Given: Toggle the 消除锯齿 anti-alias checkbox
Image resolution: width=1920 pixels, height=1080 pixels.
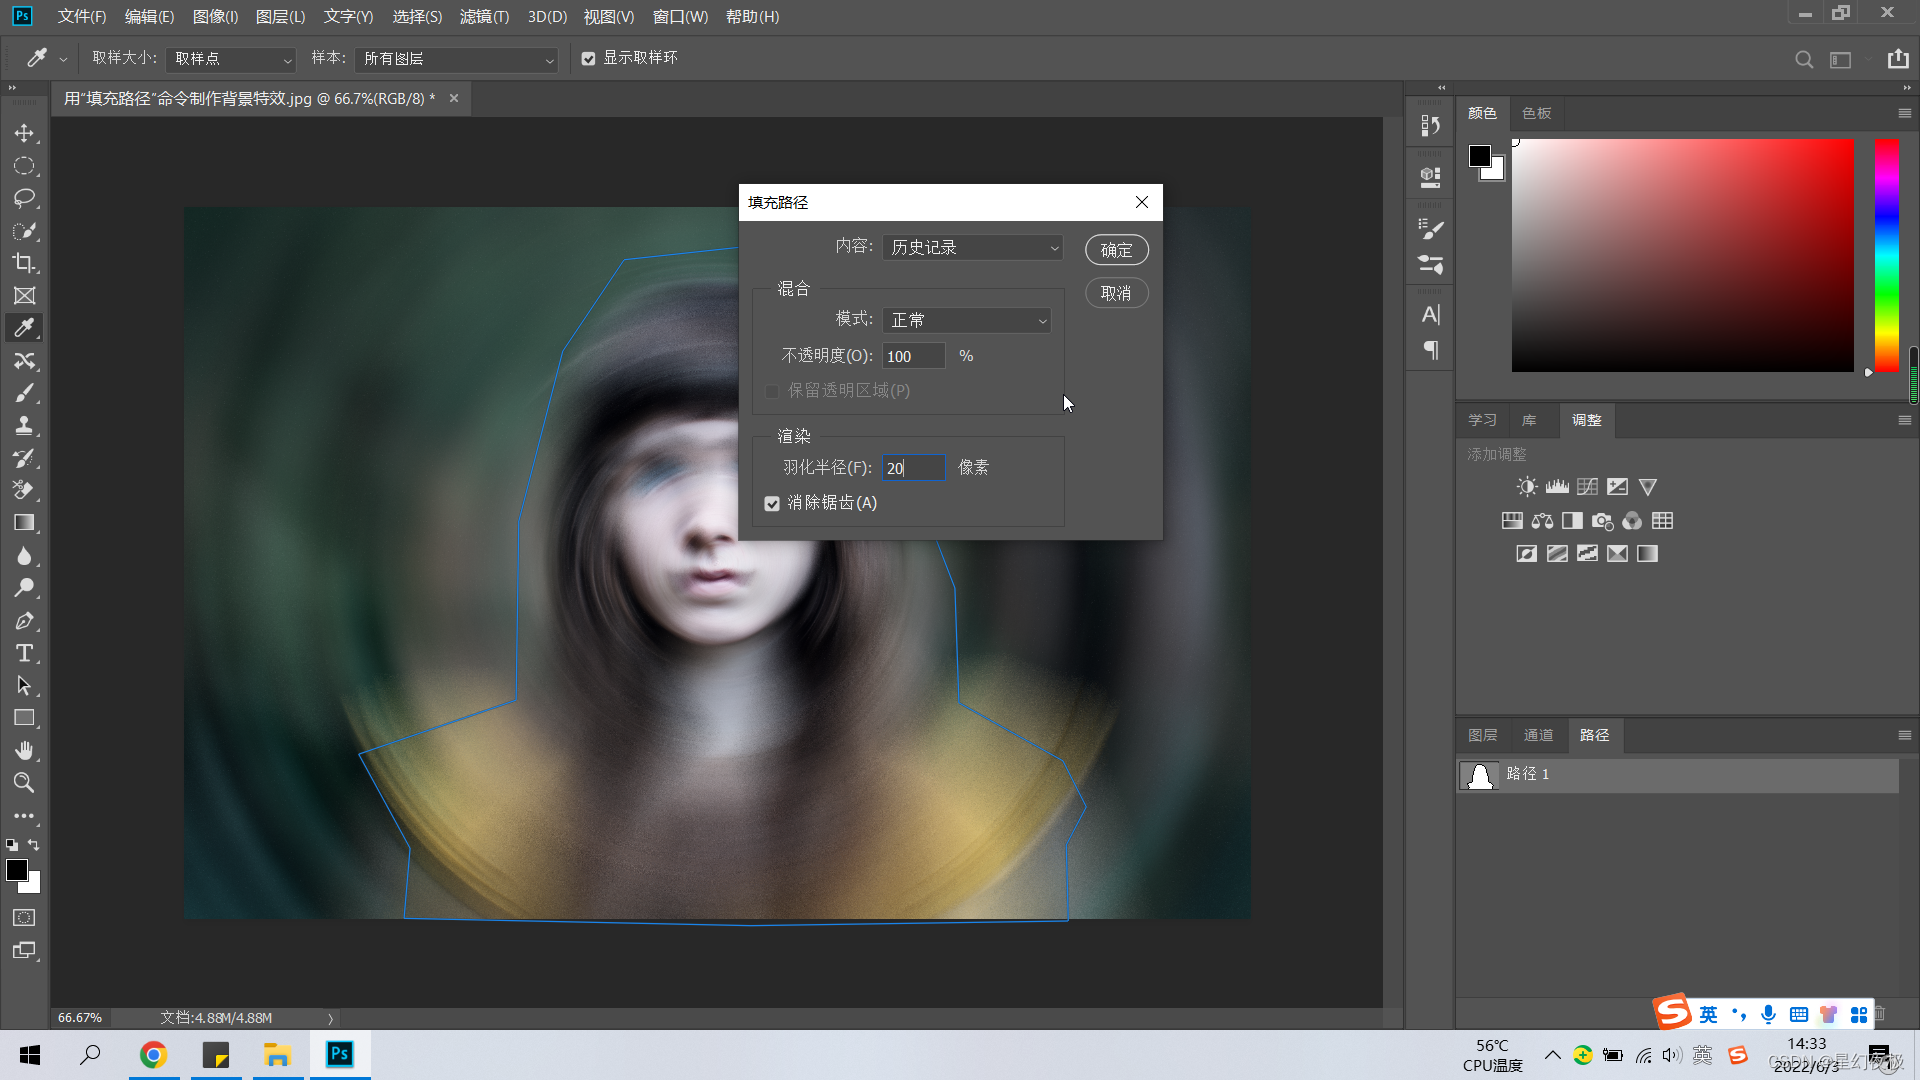Looking at the screenshot, I should [x=772, y=503].
